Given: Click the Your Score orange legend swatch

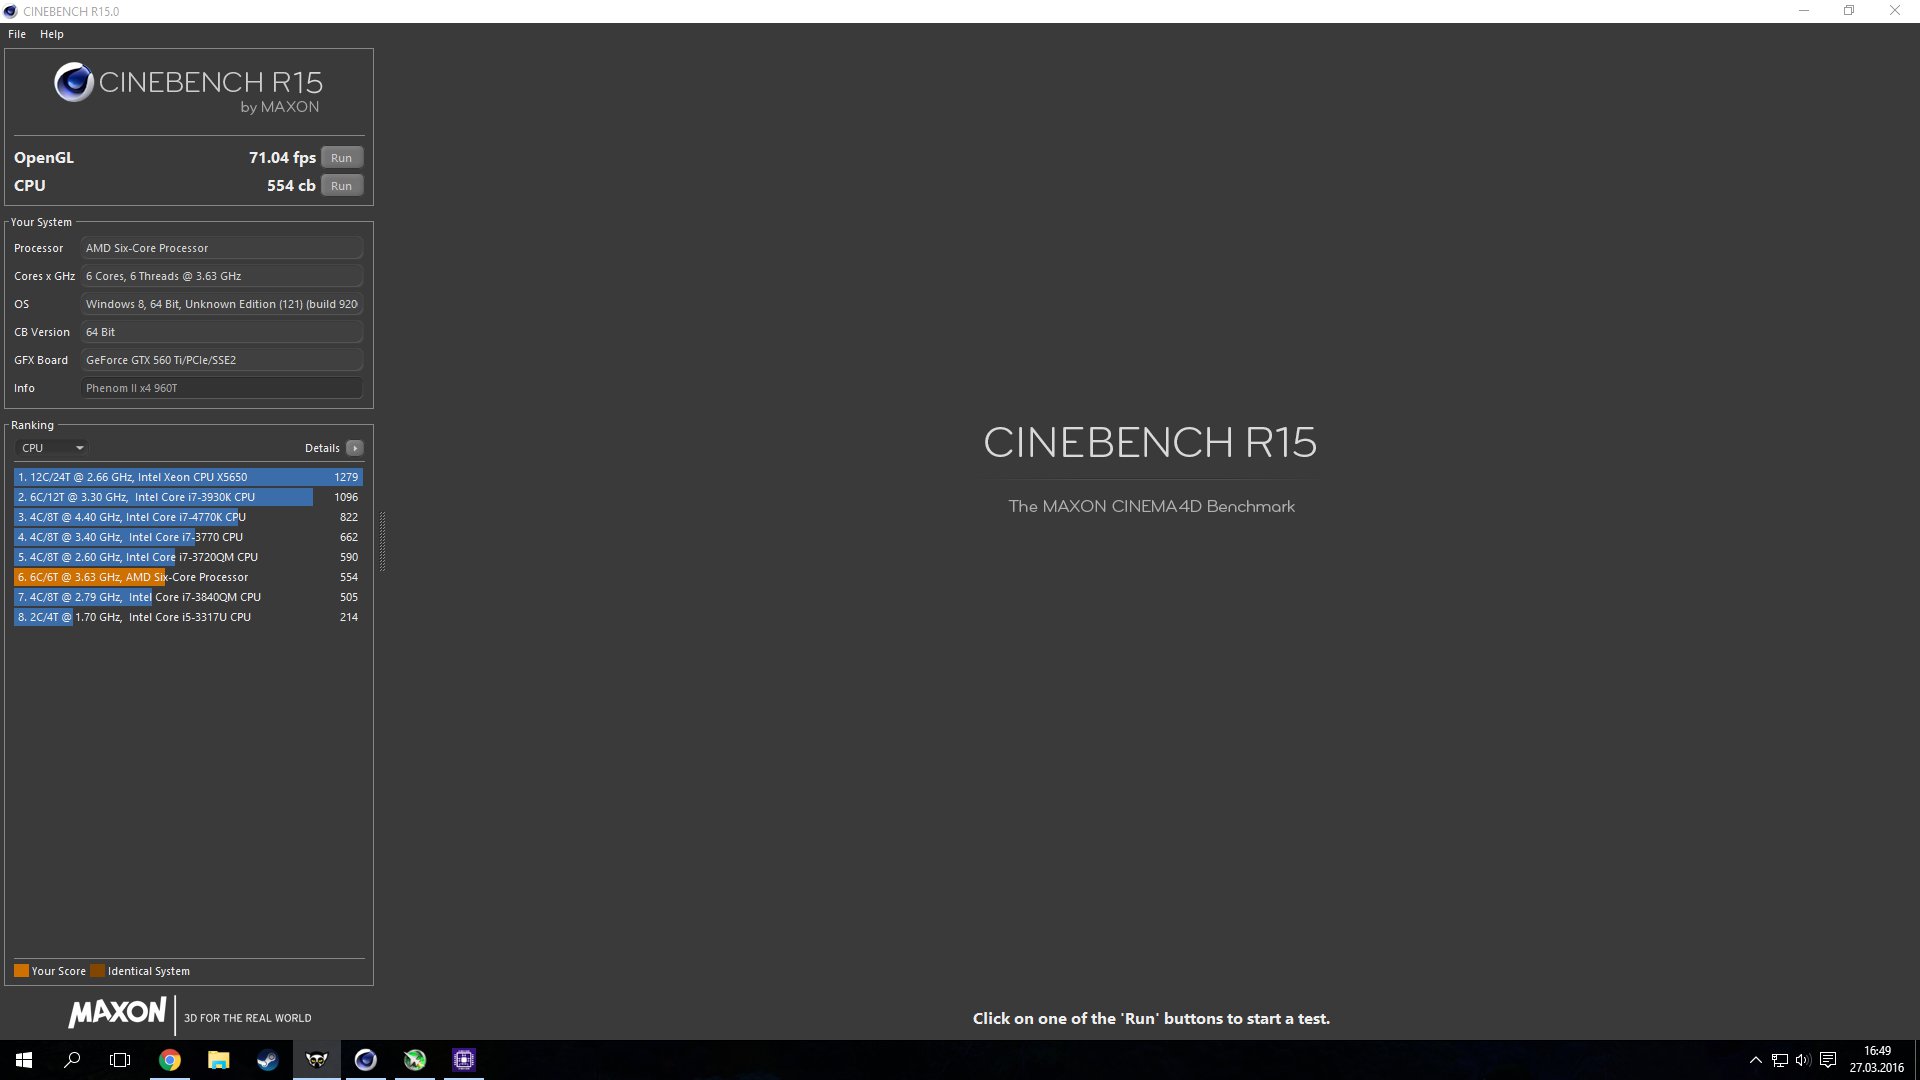Looking at the screenshot, I should [21, 971].
